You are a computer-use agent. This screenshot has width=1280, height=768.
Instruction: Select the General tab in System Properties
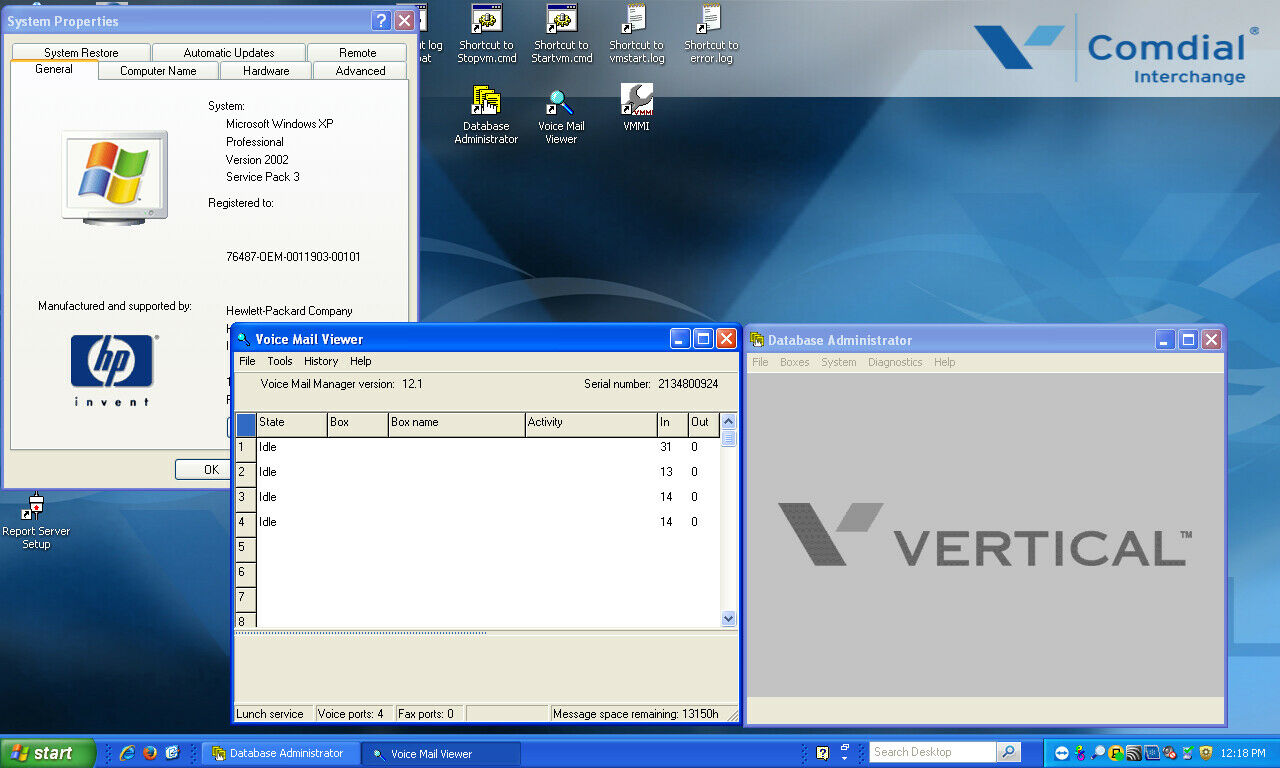(x=54, y=69)
